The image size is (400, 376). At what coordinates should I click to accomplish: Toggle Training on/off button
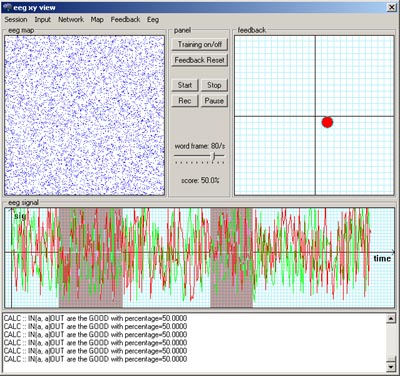click(199, 44)
